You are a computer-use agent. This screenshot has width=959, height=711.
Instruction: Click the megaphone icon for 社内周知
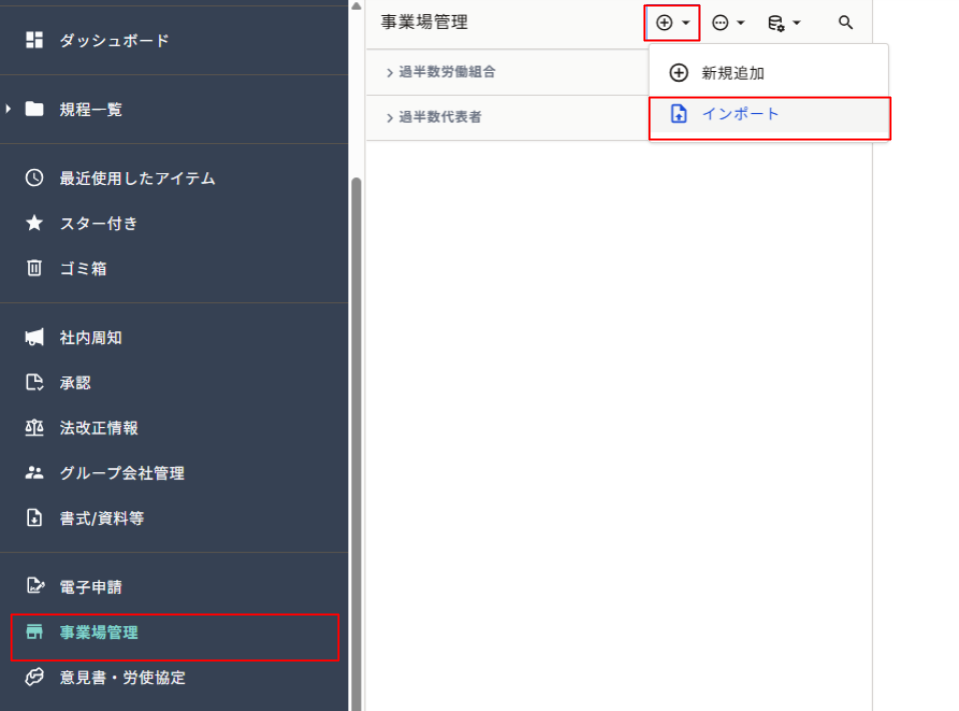(34, 337)
